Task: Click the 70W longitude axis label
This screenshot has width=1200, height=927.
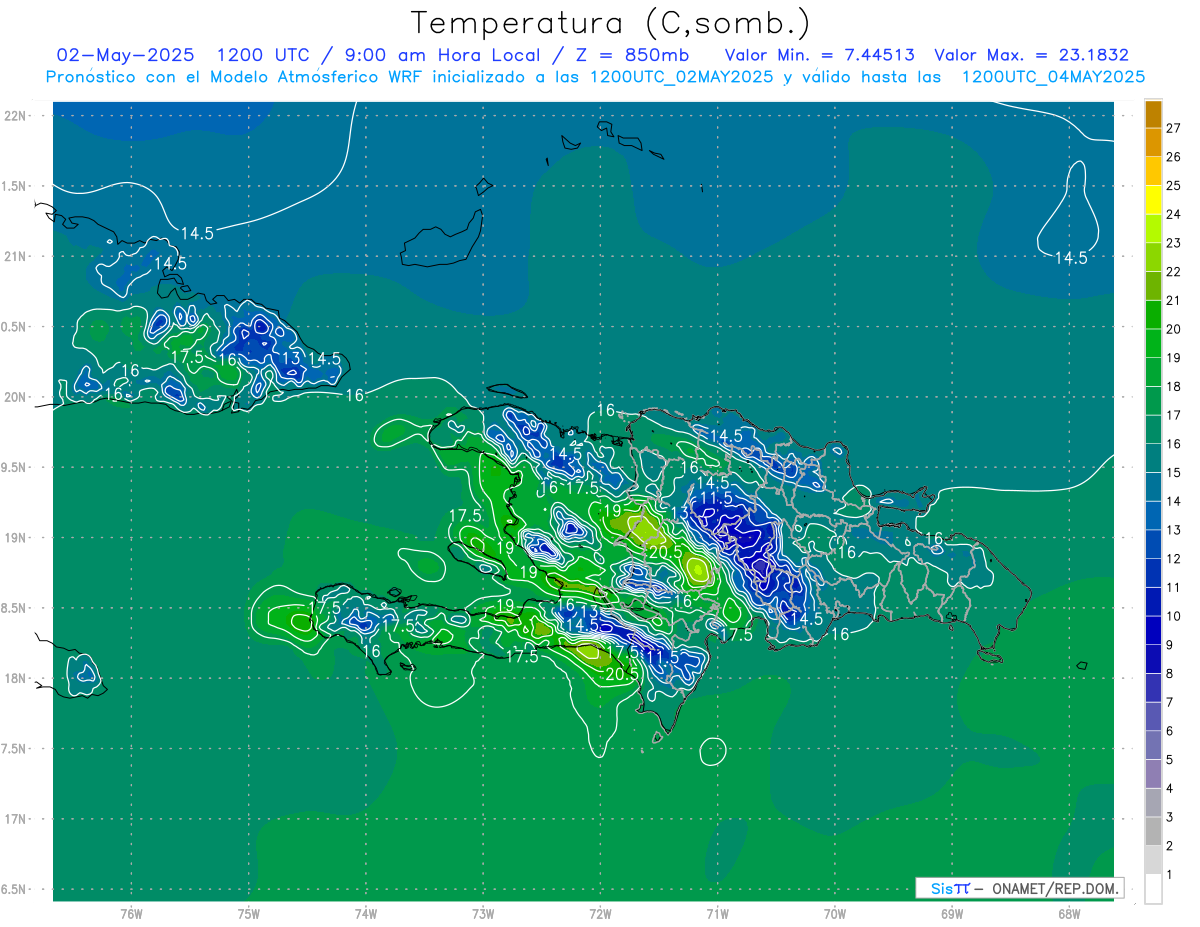Action: click(835, 914)
